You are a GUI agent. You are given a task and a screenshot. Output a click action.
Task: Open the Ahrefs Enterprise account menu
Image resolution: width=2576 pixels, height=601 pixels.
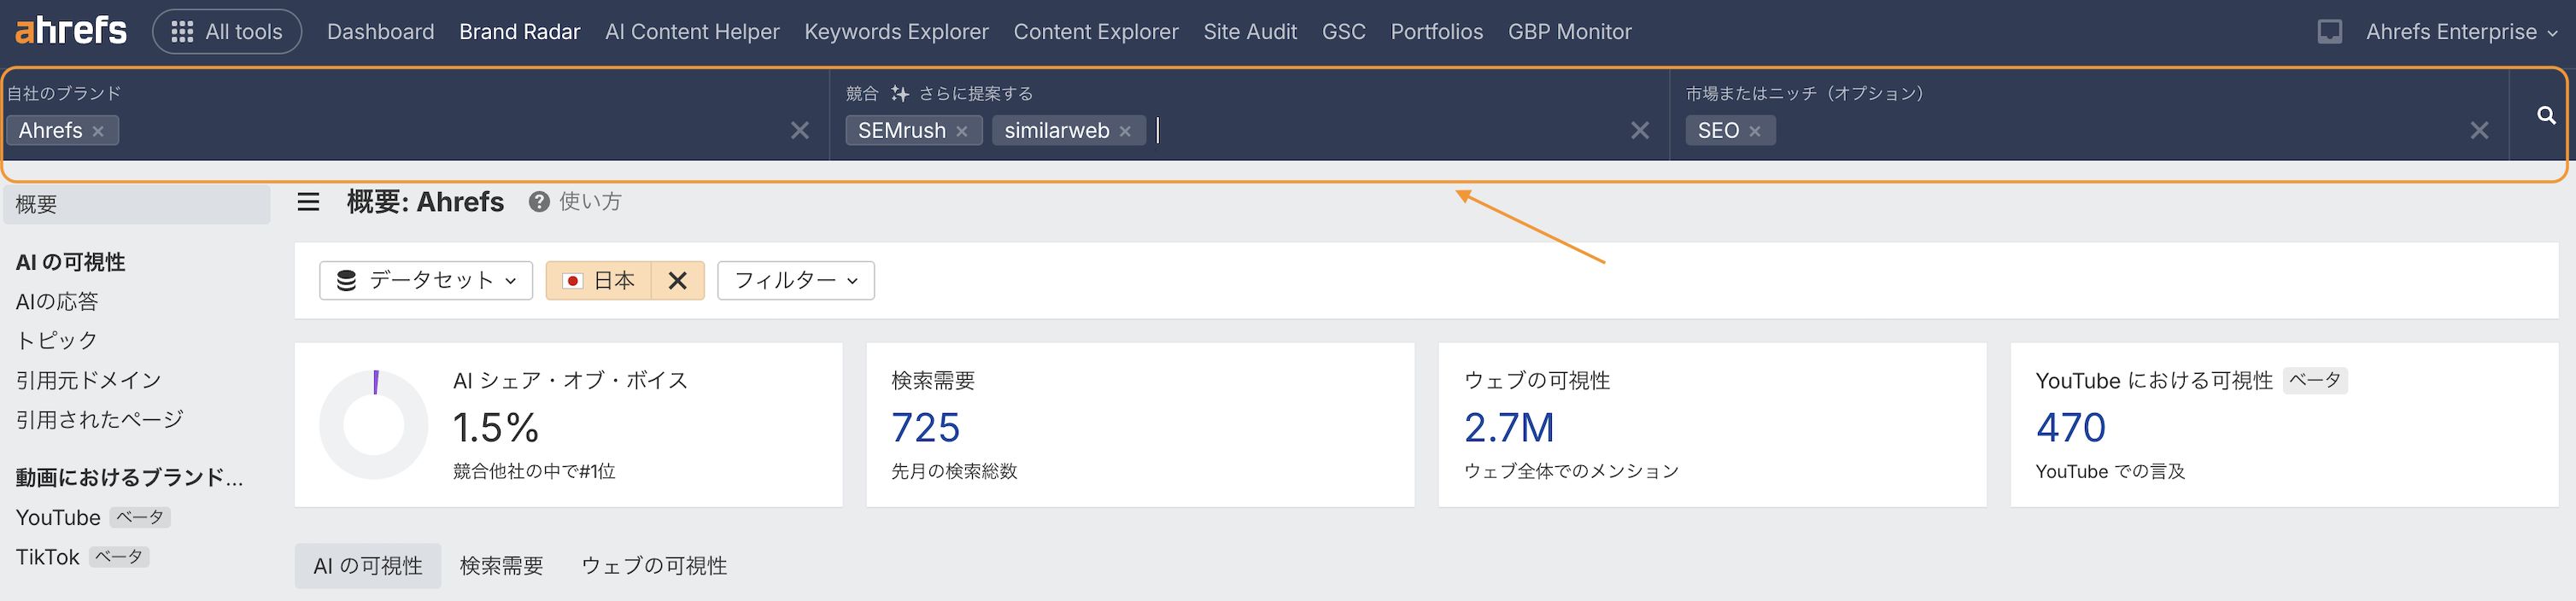(x=2461, y=32)
